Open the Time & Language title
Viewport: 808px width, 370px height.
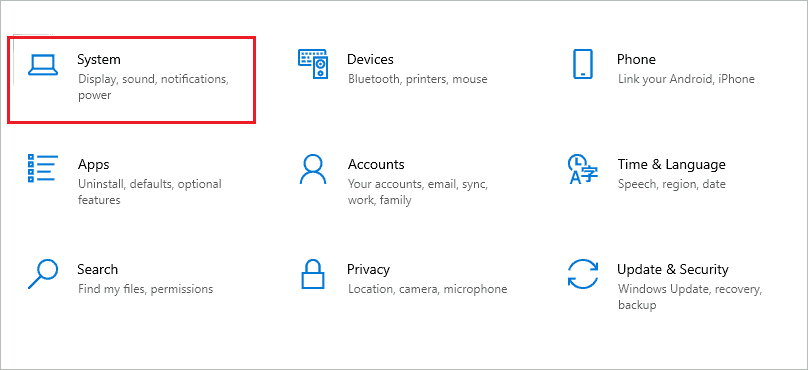click(x=671, y=165)
